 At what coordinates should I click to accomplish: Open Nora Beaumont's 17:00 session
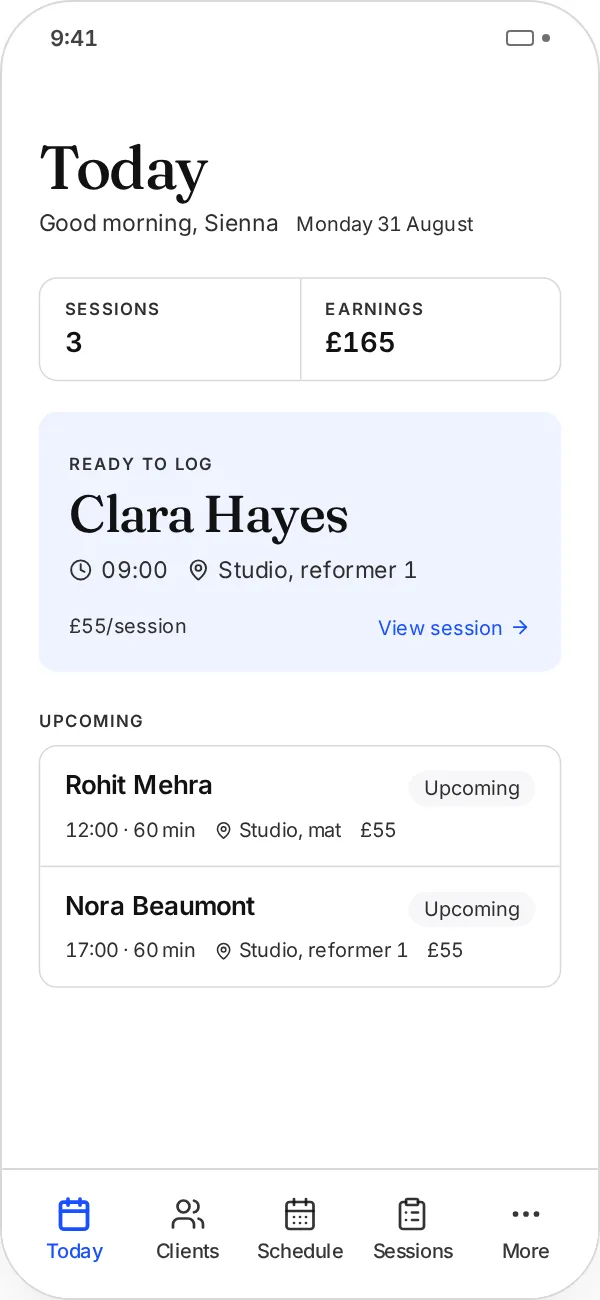(300, 927)
